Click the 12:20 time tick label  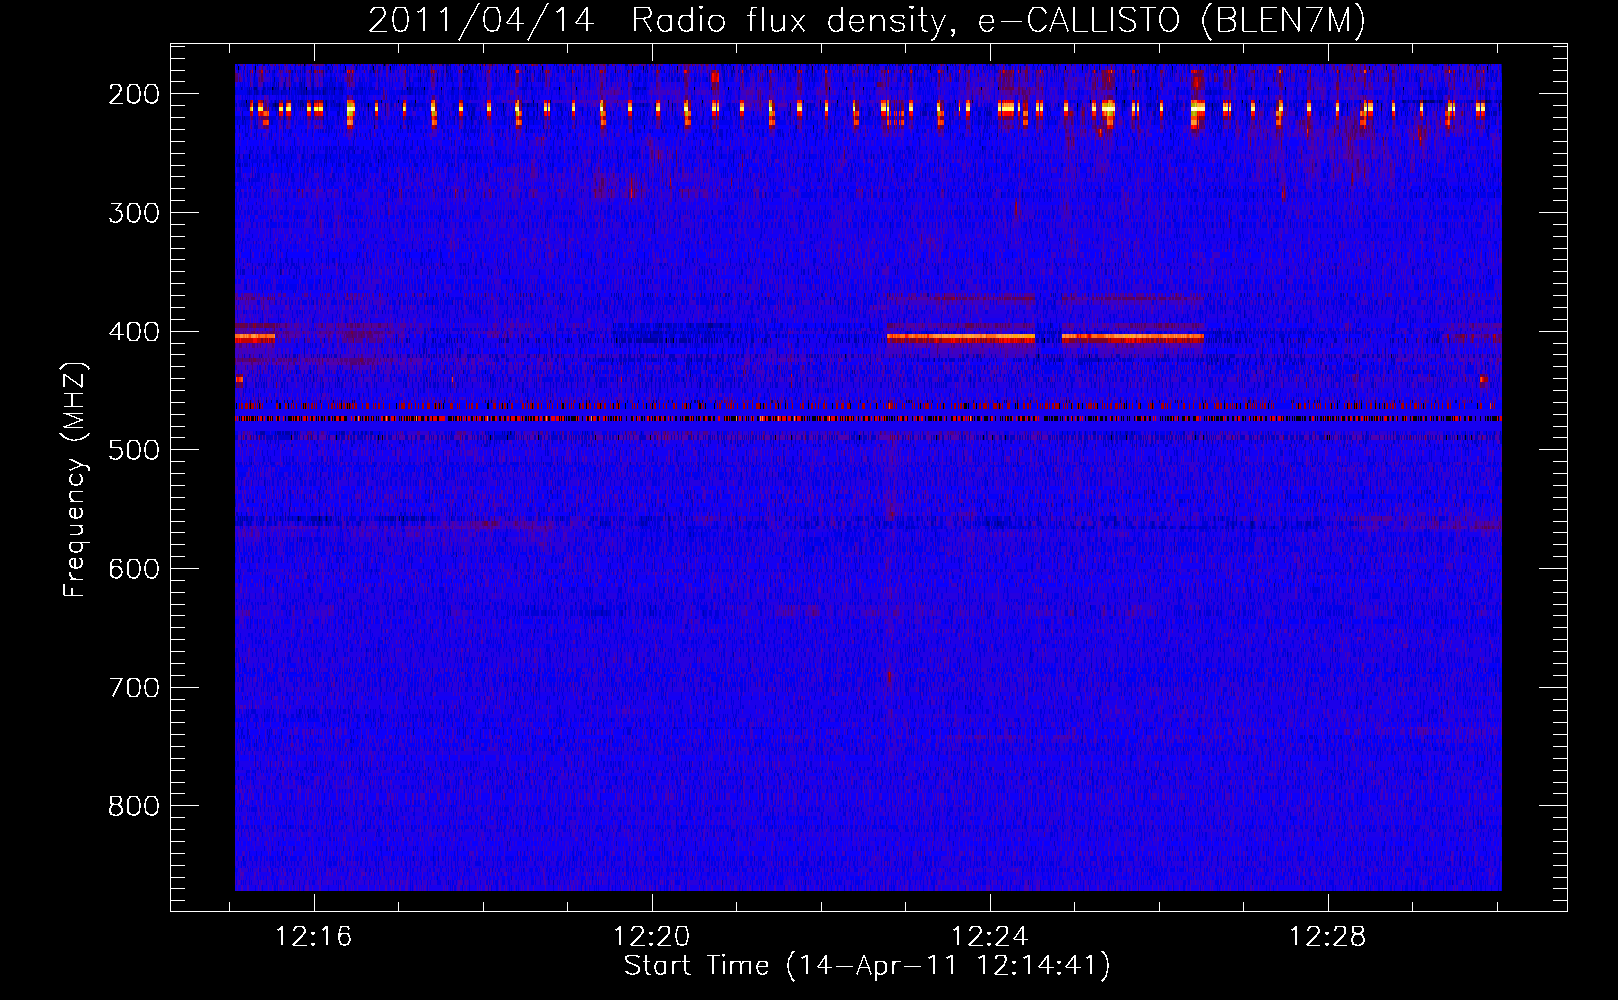[652, 937]
